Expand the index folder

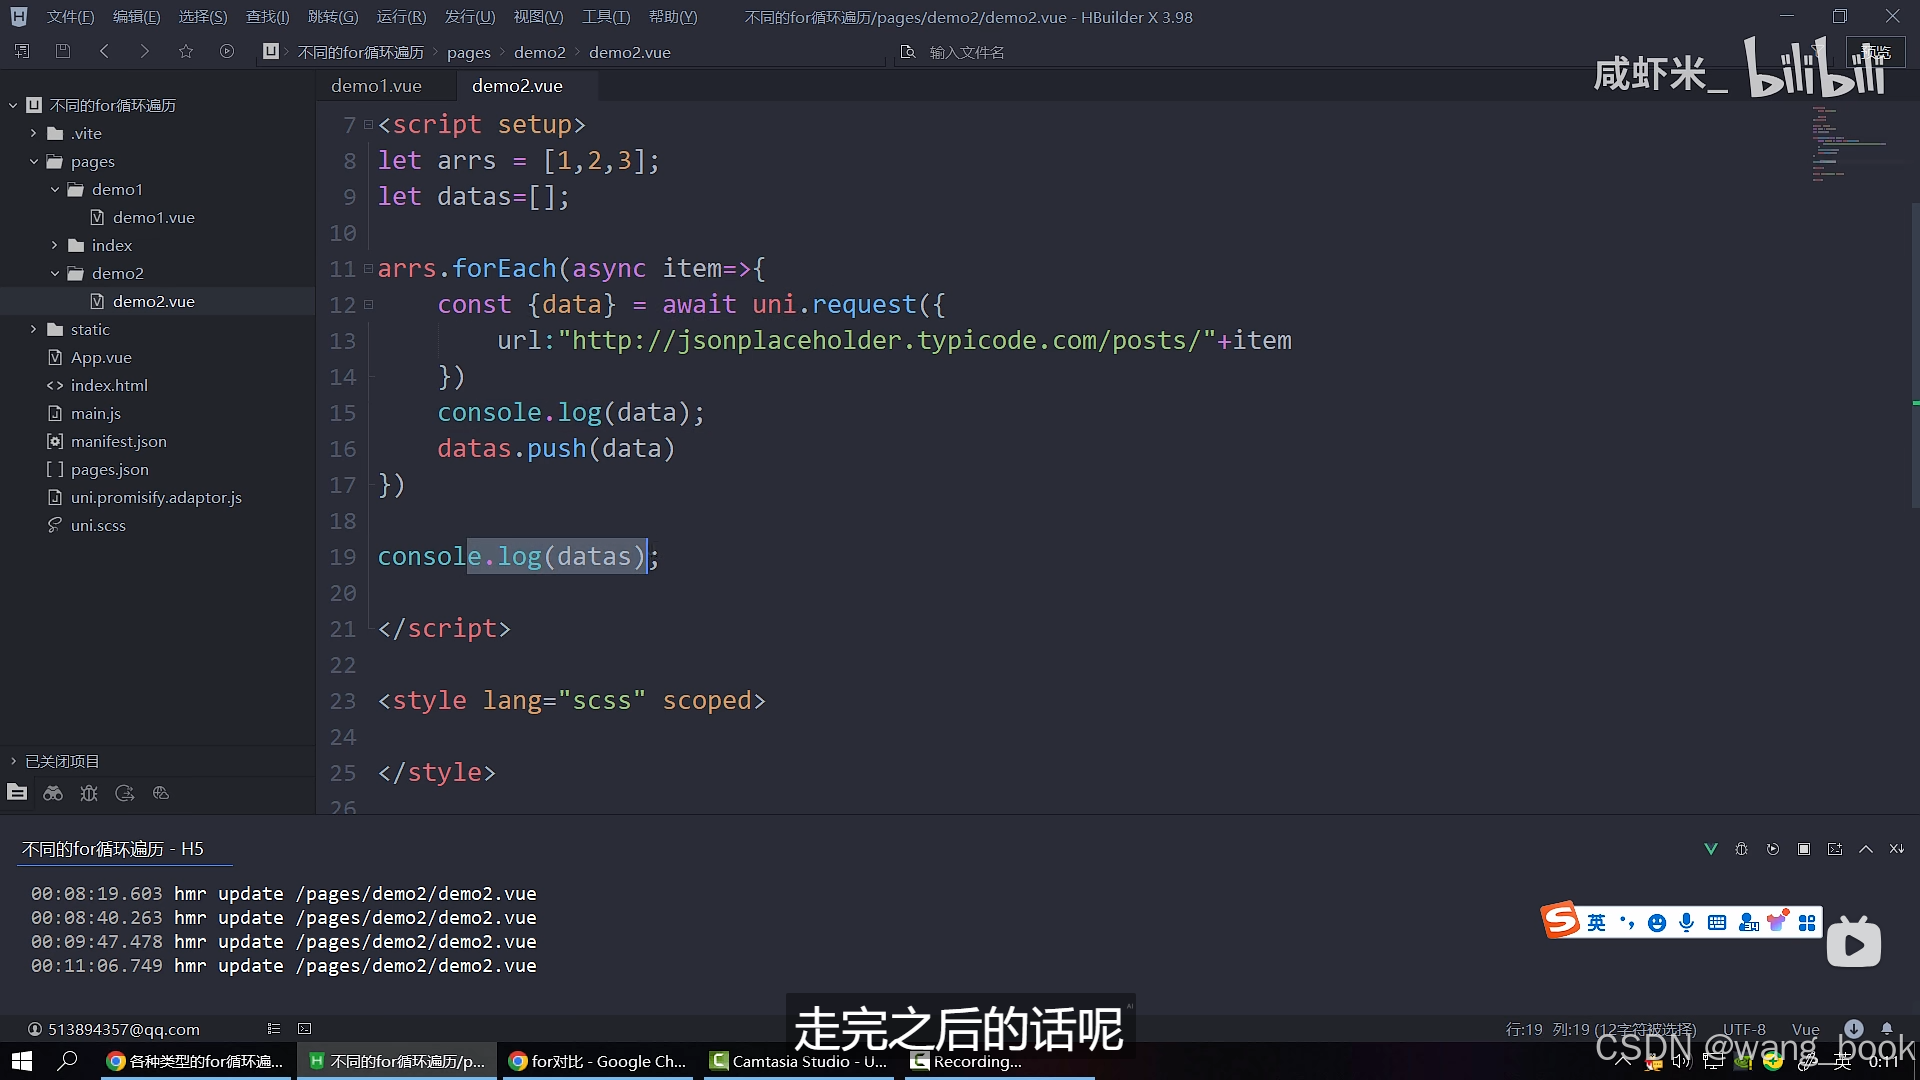coord(55,245)
